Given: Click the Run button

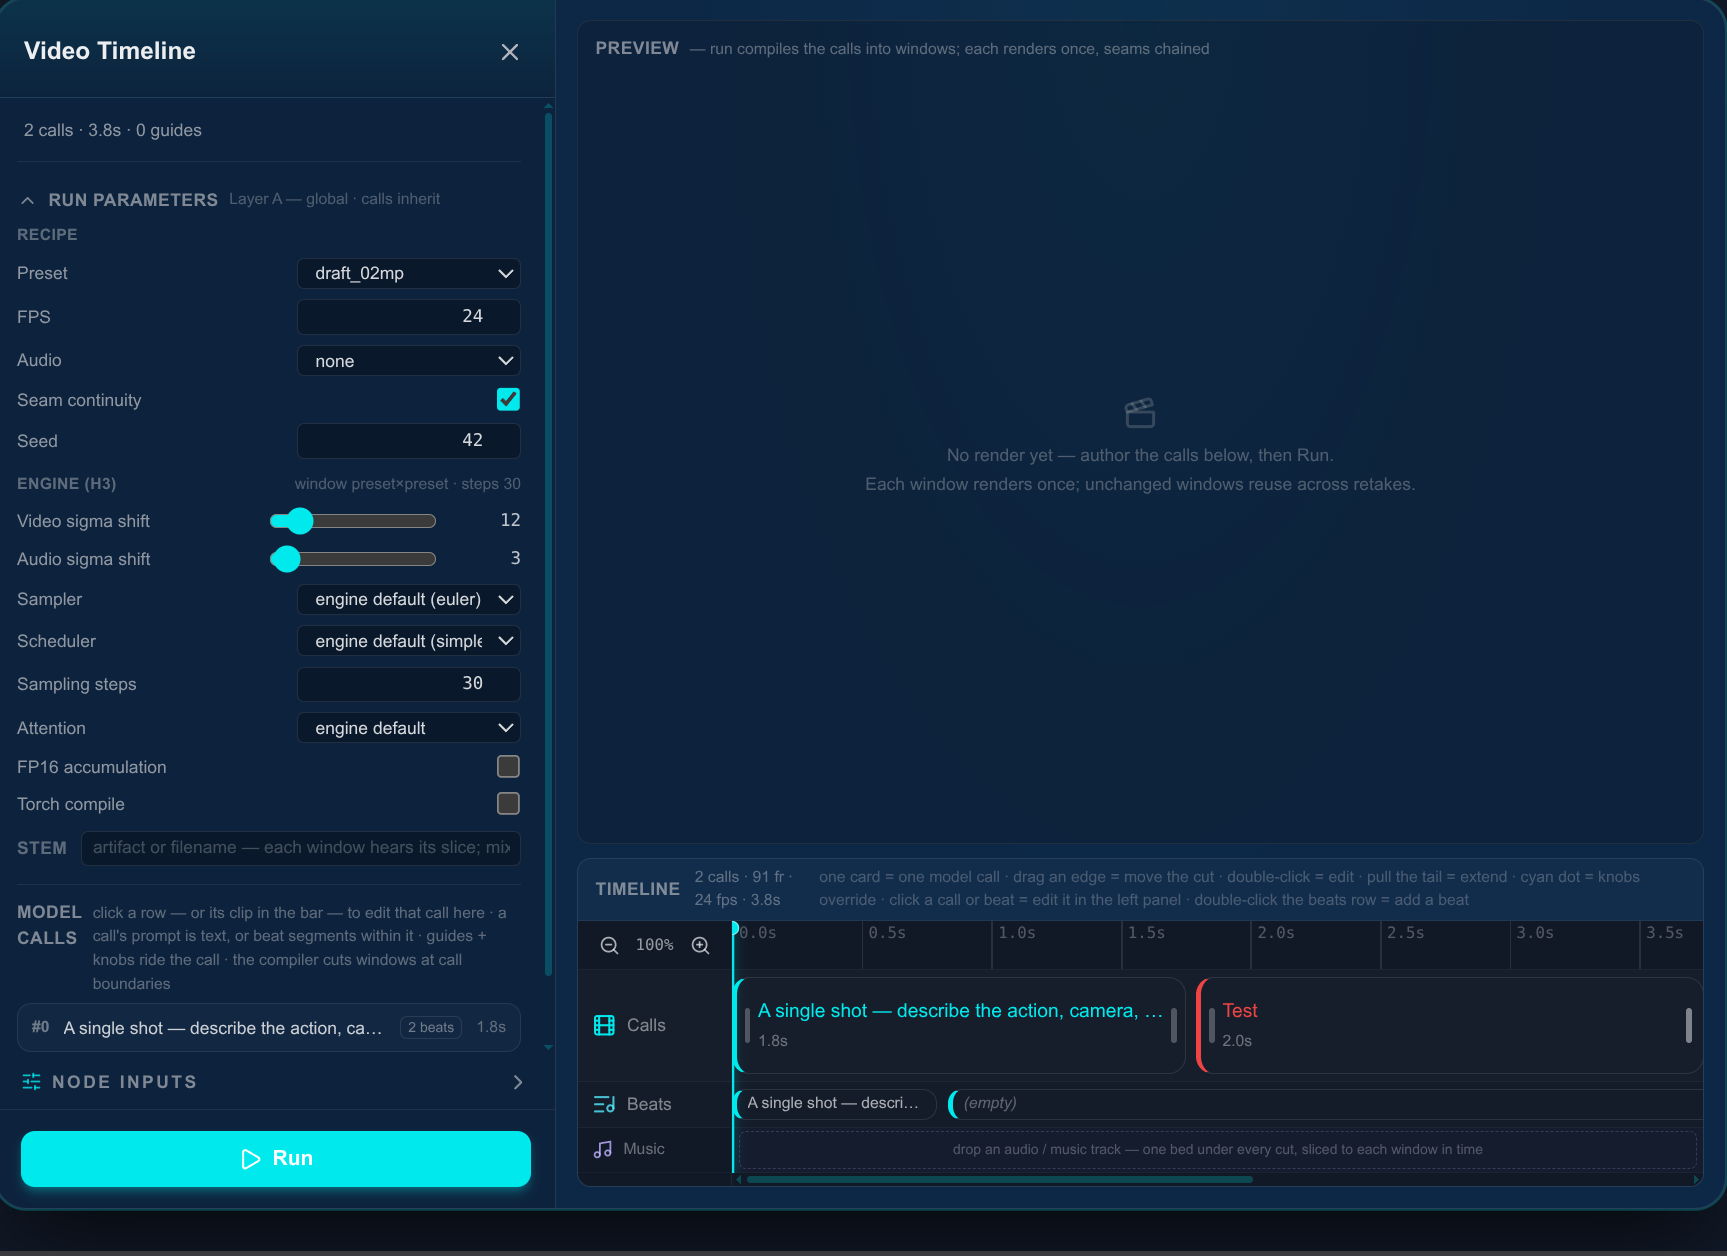Looking at the screenshot, I should coord(276,1158).
